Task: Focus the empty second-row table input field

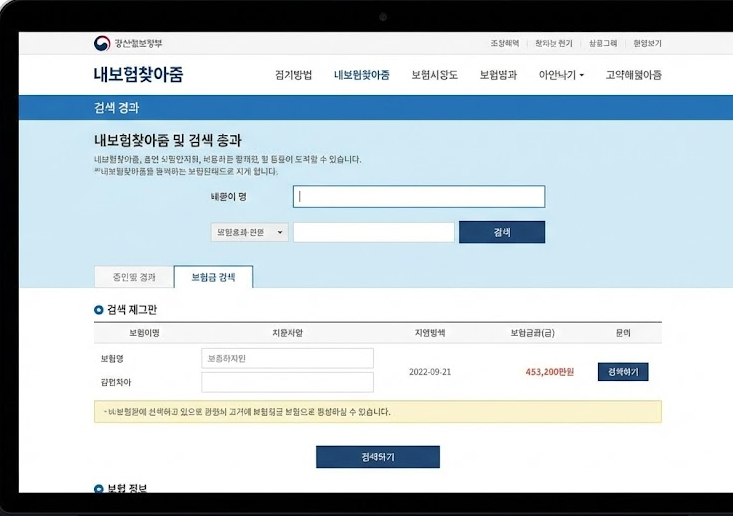Action: tap(287, 382)
